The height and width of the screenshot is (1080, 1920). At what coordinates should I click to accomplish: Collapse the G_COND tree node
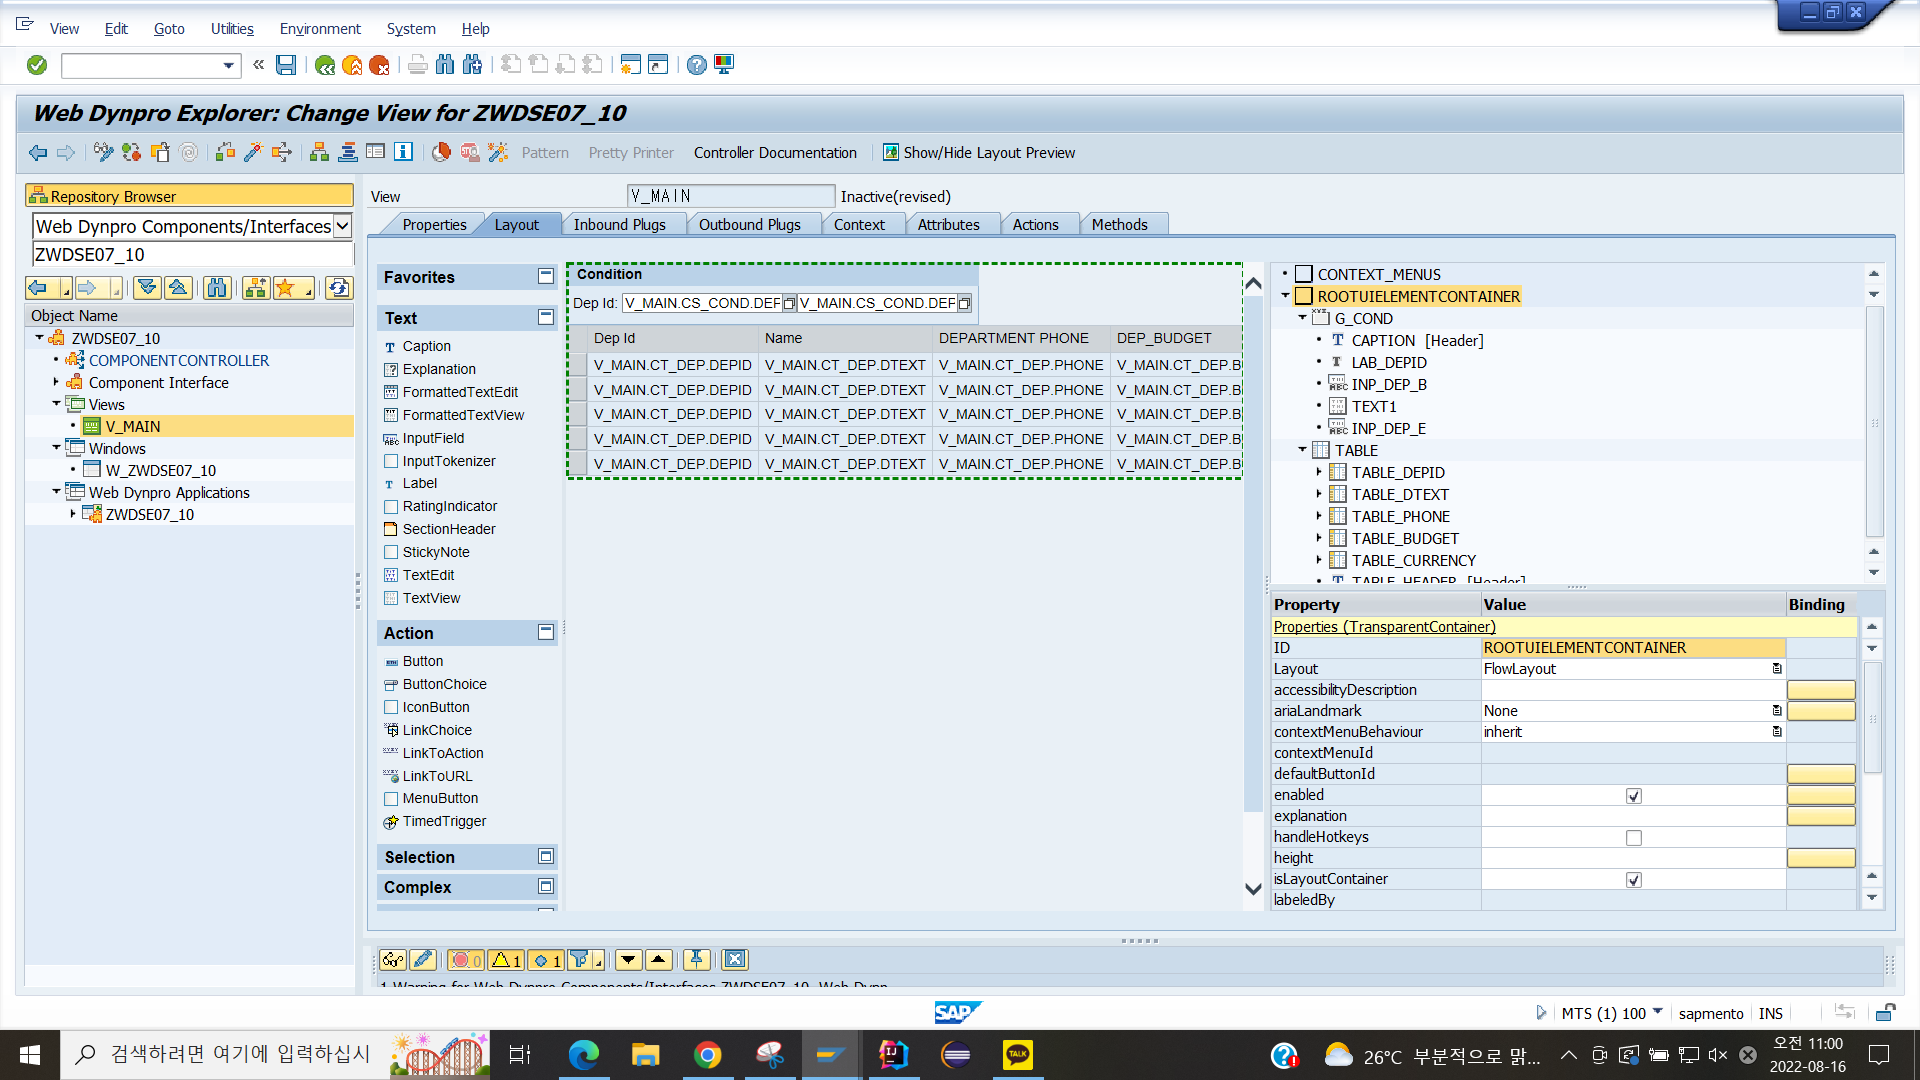[x=1302, y=317]
